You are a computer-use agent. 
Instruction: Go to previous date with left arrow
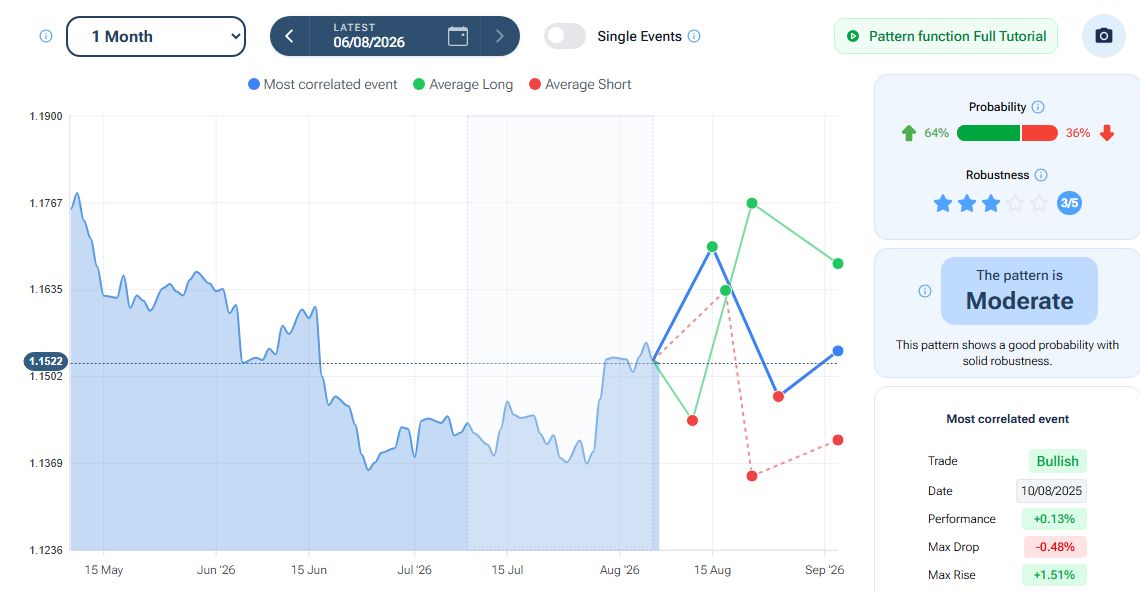coord(289,36)
